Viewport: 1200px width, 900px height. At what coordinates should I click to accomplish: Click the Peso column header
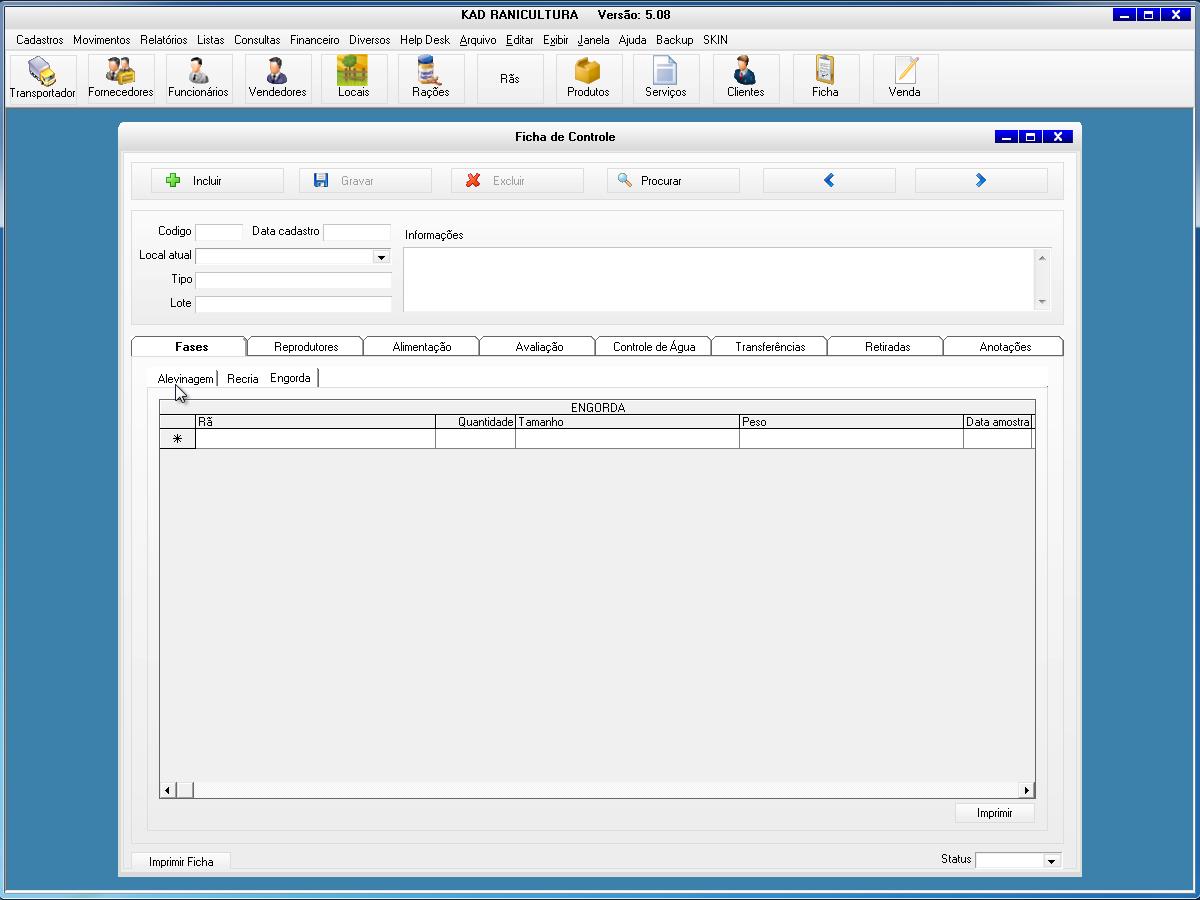click(x=852, y=422)
